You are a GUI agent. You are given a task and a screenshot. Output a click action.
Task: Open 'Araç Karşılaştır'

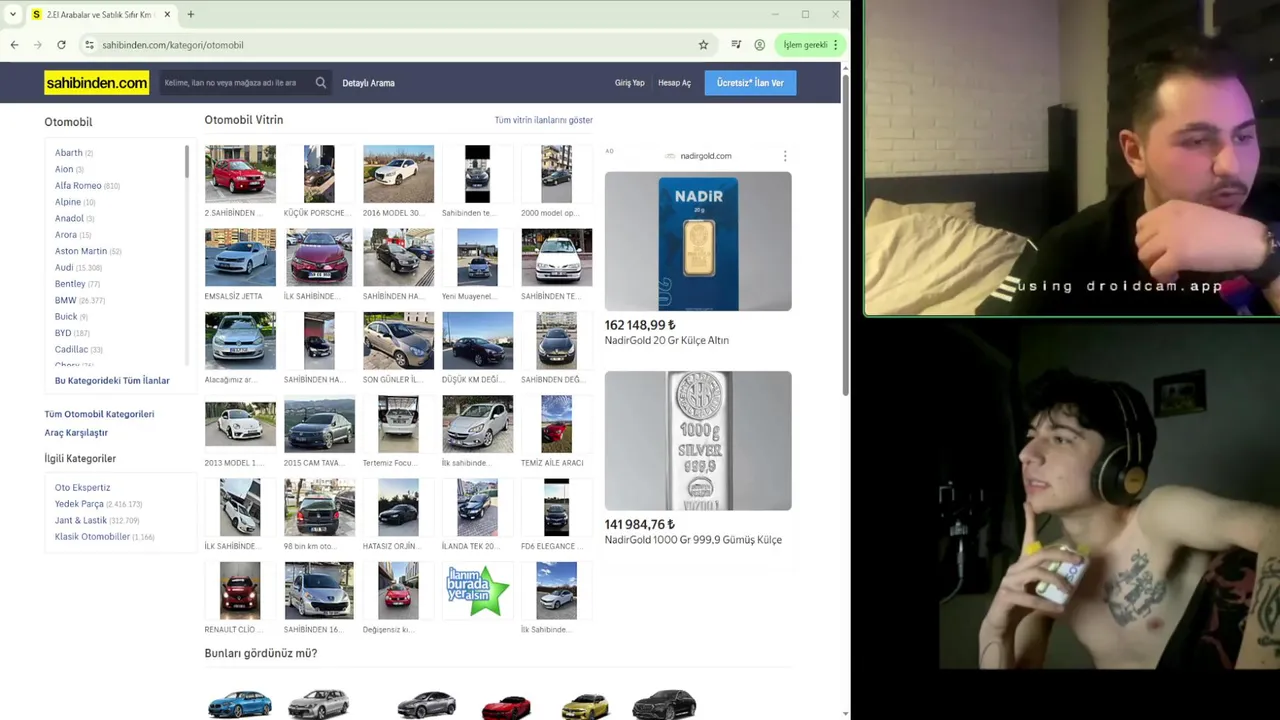76,433
